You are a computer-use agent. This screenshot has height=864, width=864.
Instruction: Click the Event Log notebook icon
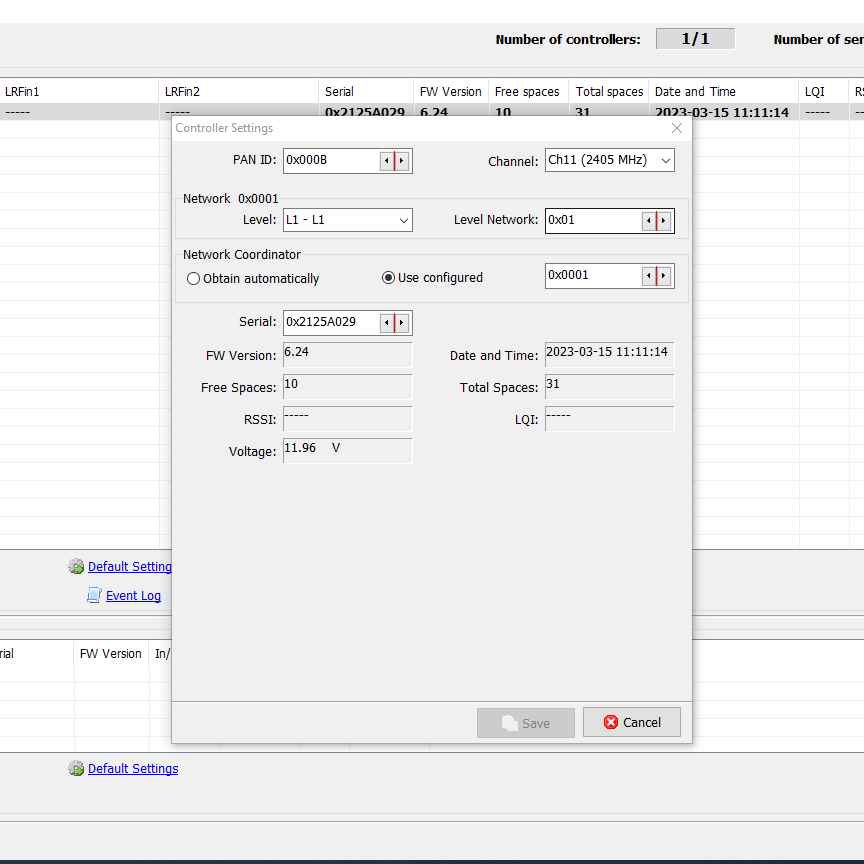click(94, 596)
